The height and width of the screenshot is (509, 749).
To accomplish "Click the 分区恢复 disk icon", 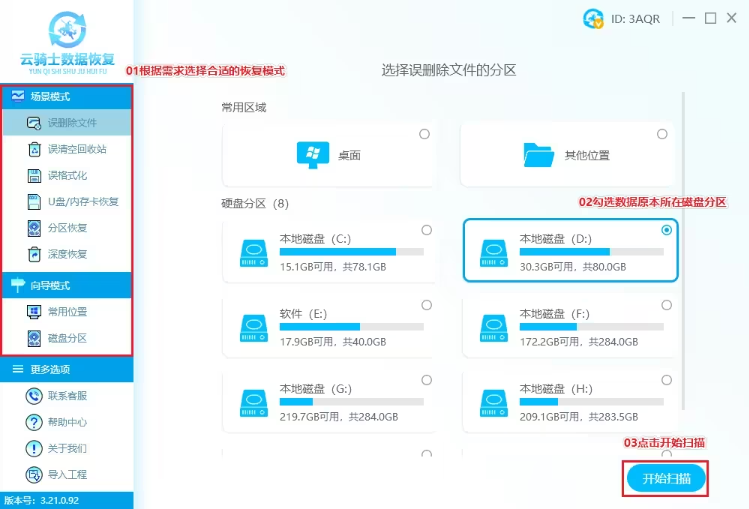I will (34, 228).
